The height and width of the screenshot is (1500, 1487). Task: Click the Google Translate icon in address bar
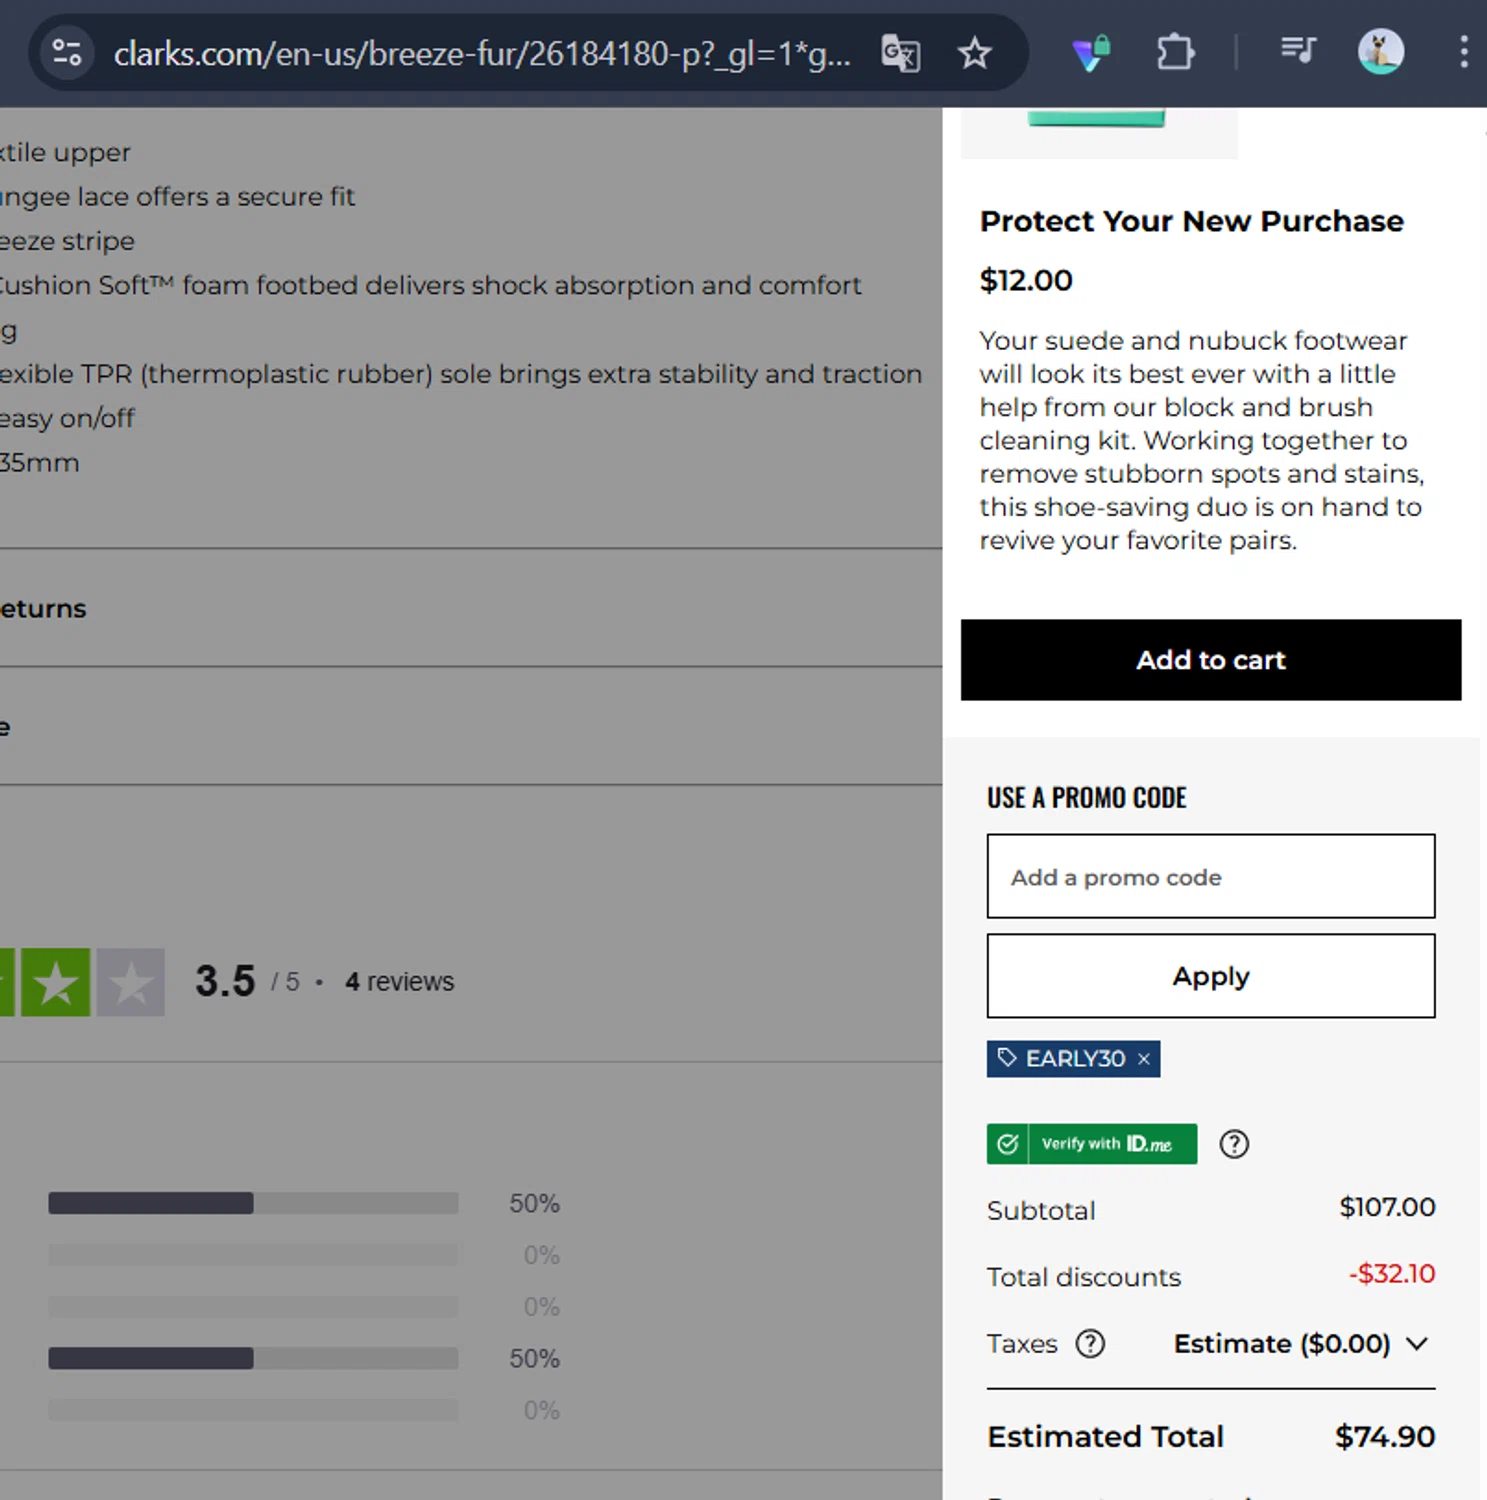pos(900,53)
